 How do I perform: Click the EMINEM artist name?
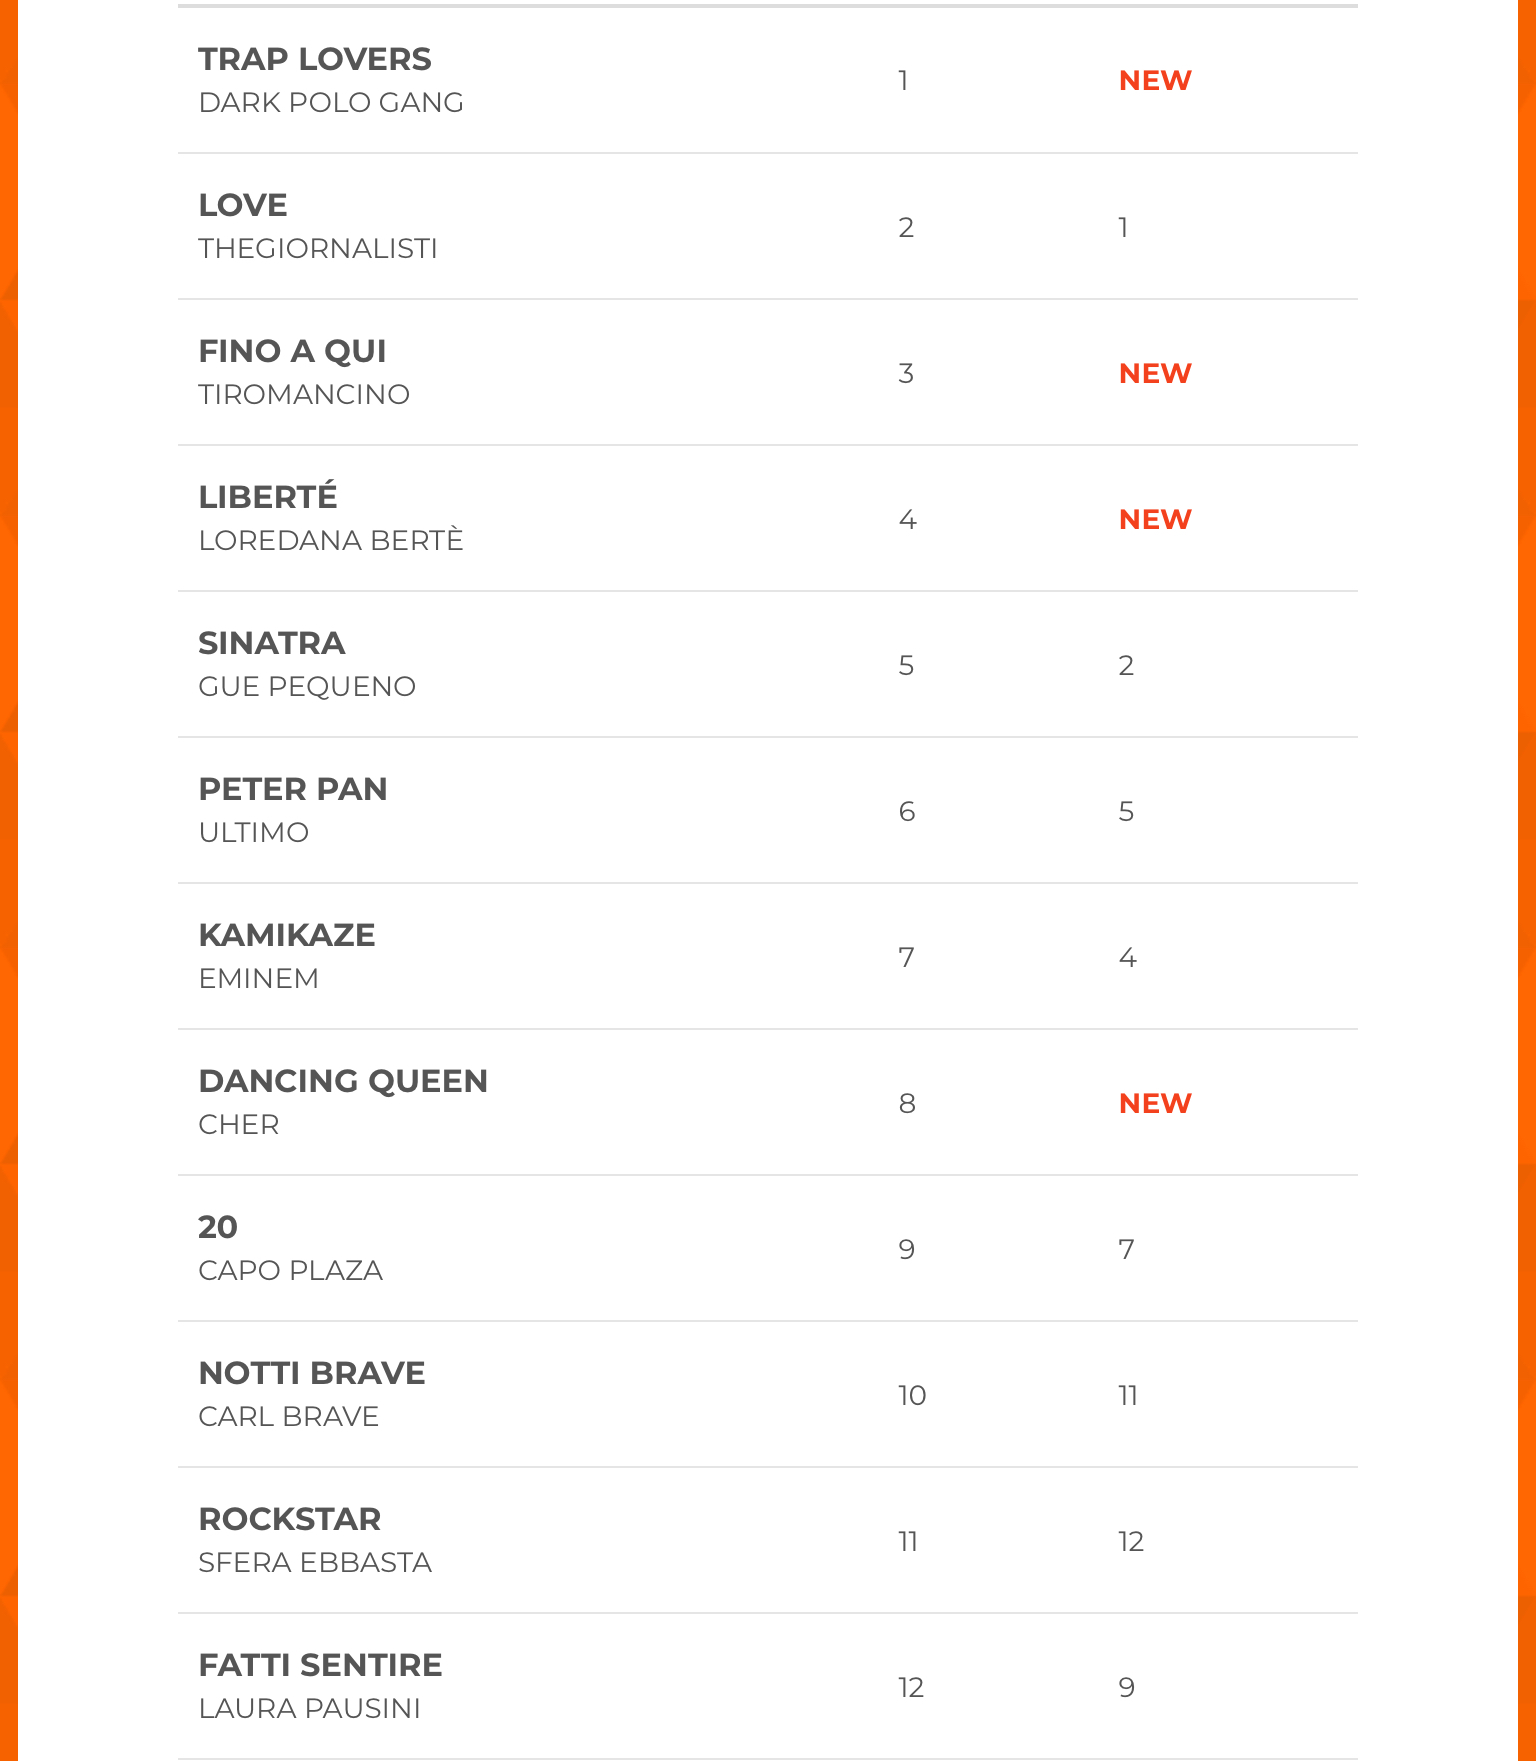pos(259,979)
